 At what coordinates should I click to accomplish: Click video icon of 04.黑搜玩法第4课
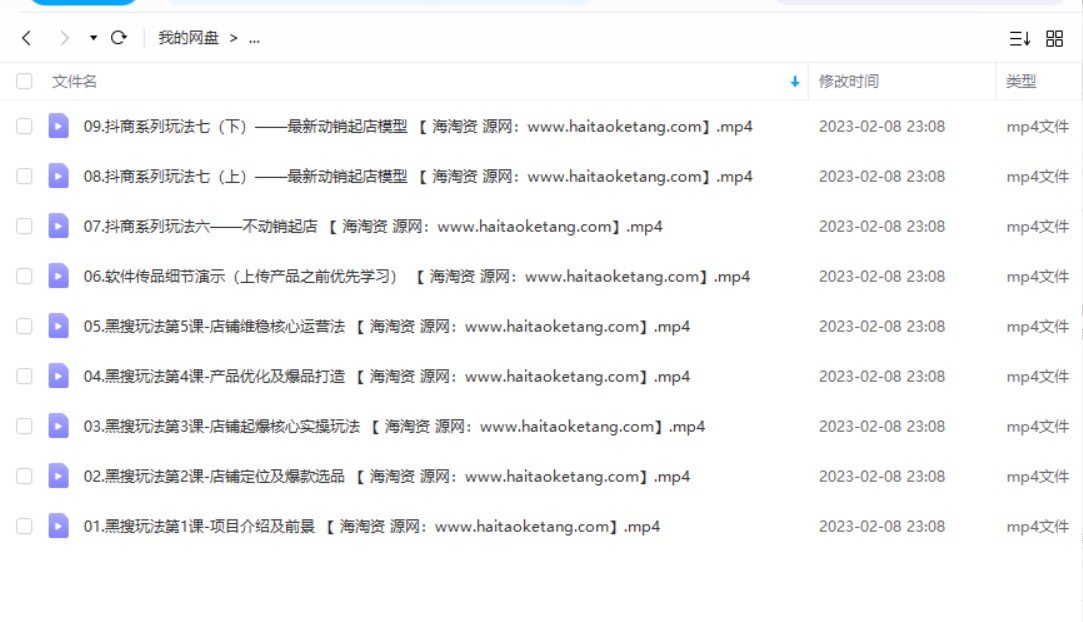[58, 376]
